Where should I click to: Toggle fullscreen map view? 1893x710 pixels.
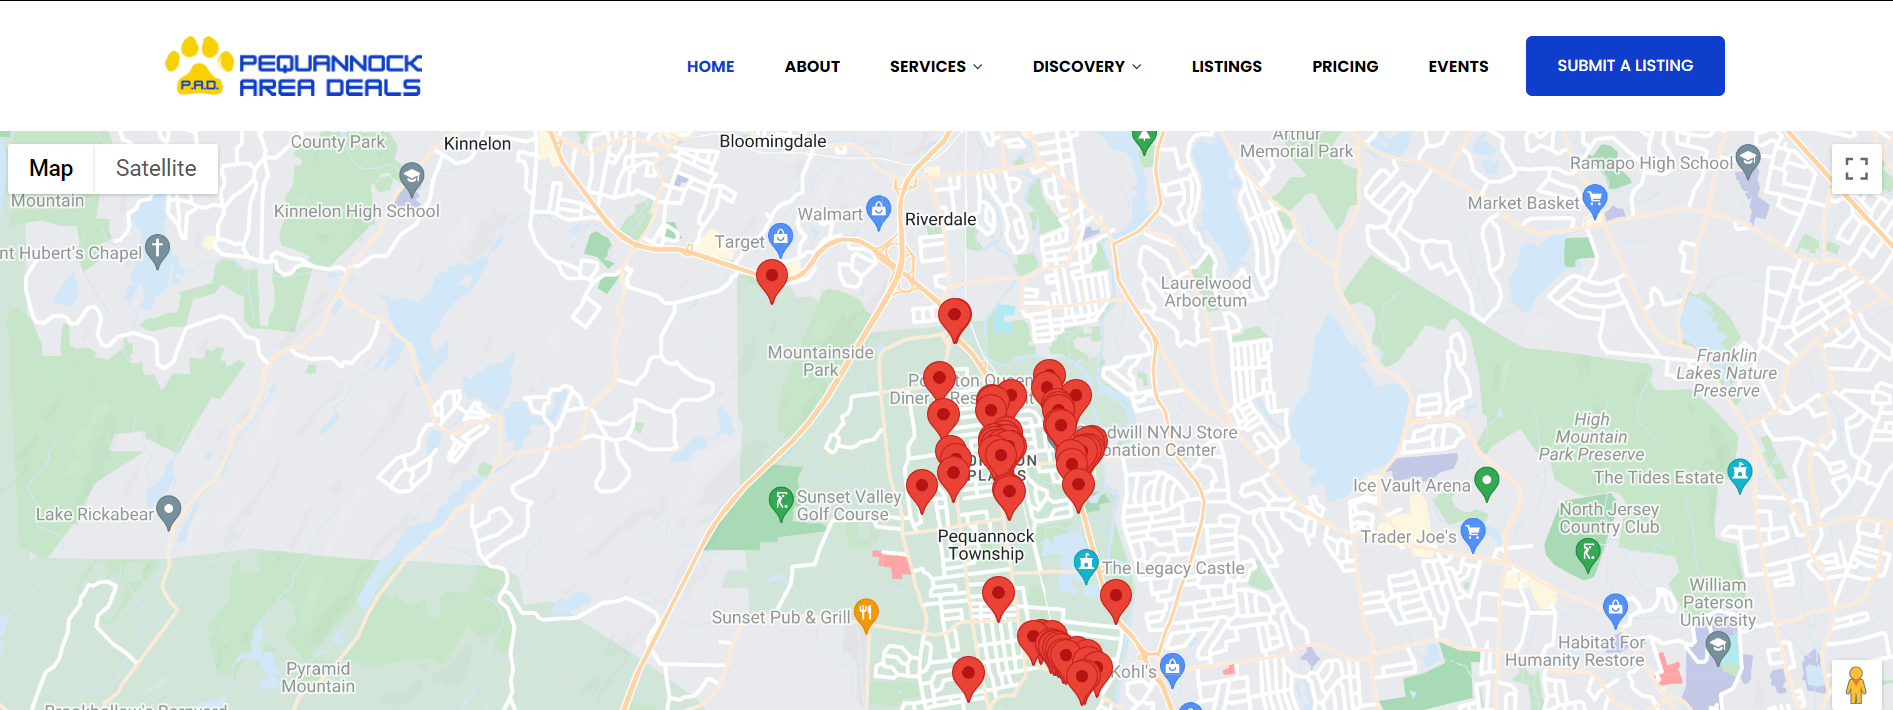tap(1857, 169)
